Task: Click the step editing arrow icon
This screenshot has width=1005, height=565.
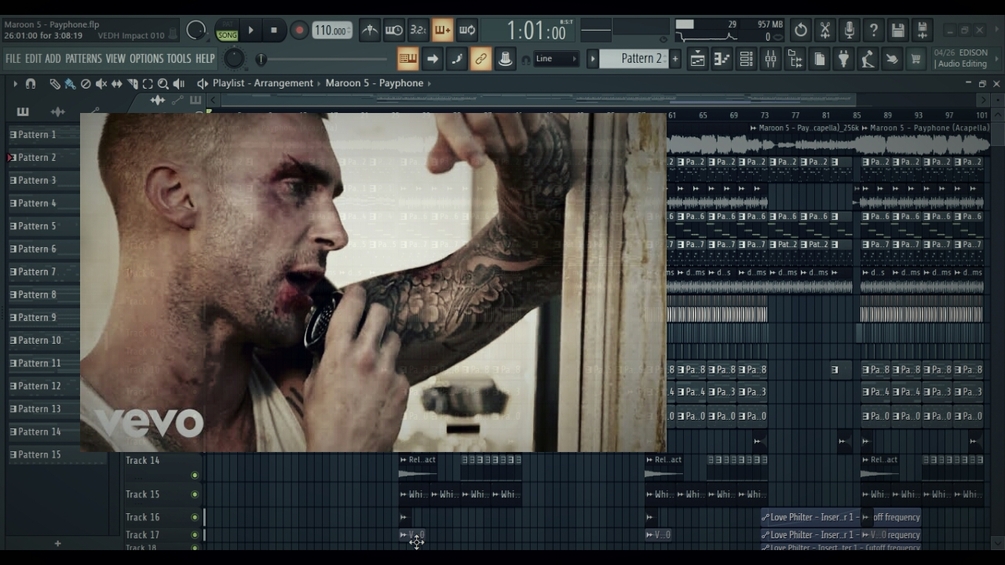Action: pos(433,59)
